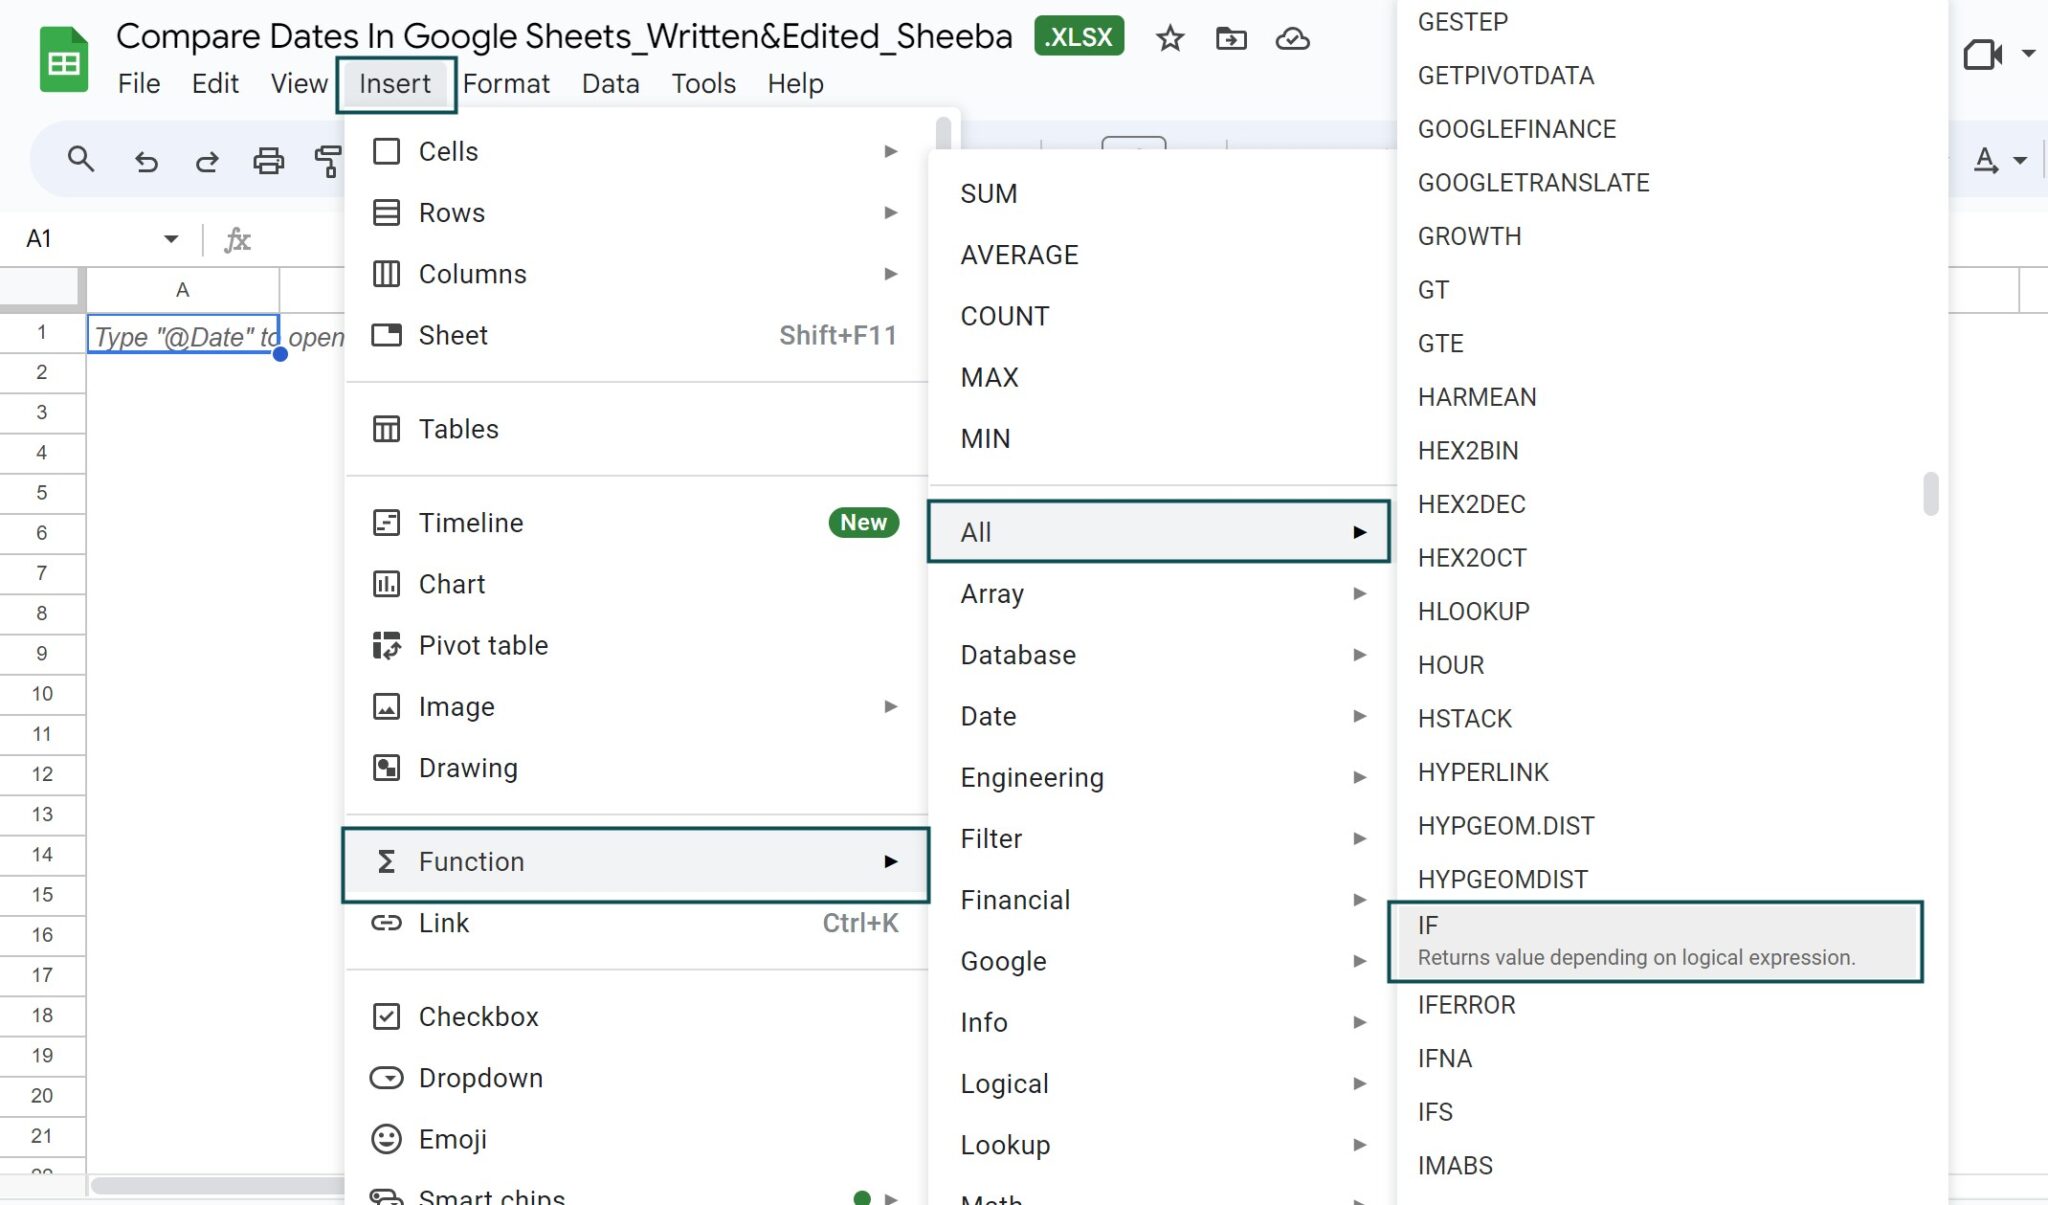Select the IFERROR function
Image resolution: width=2048 pixels, height=1205 pixels.
click(x=1660, y=1004)
